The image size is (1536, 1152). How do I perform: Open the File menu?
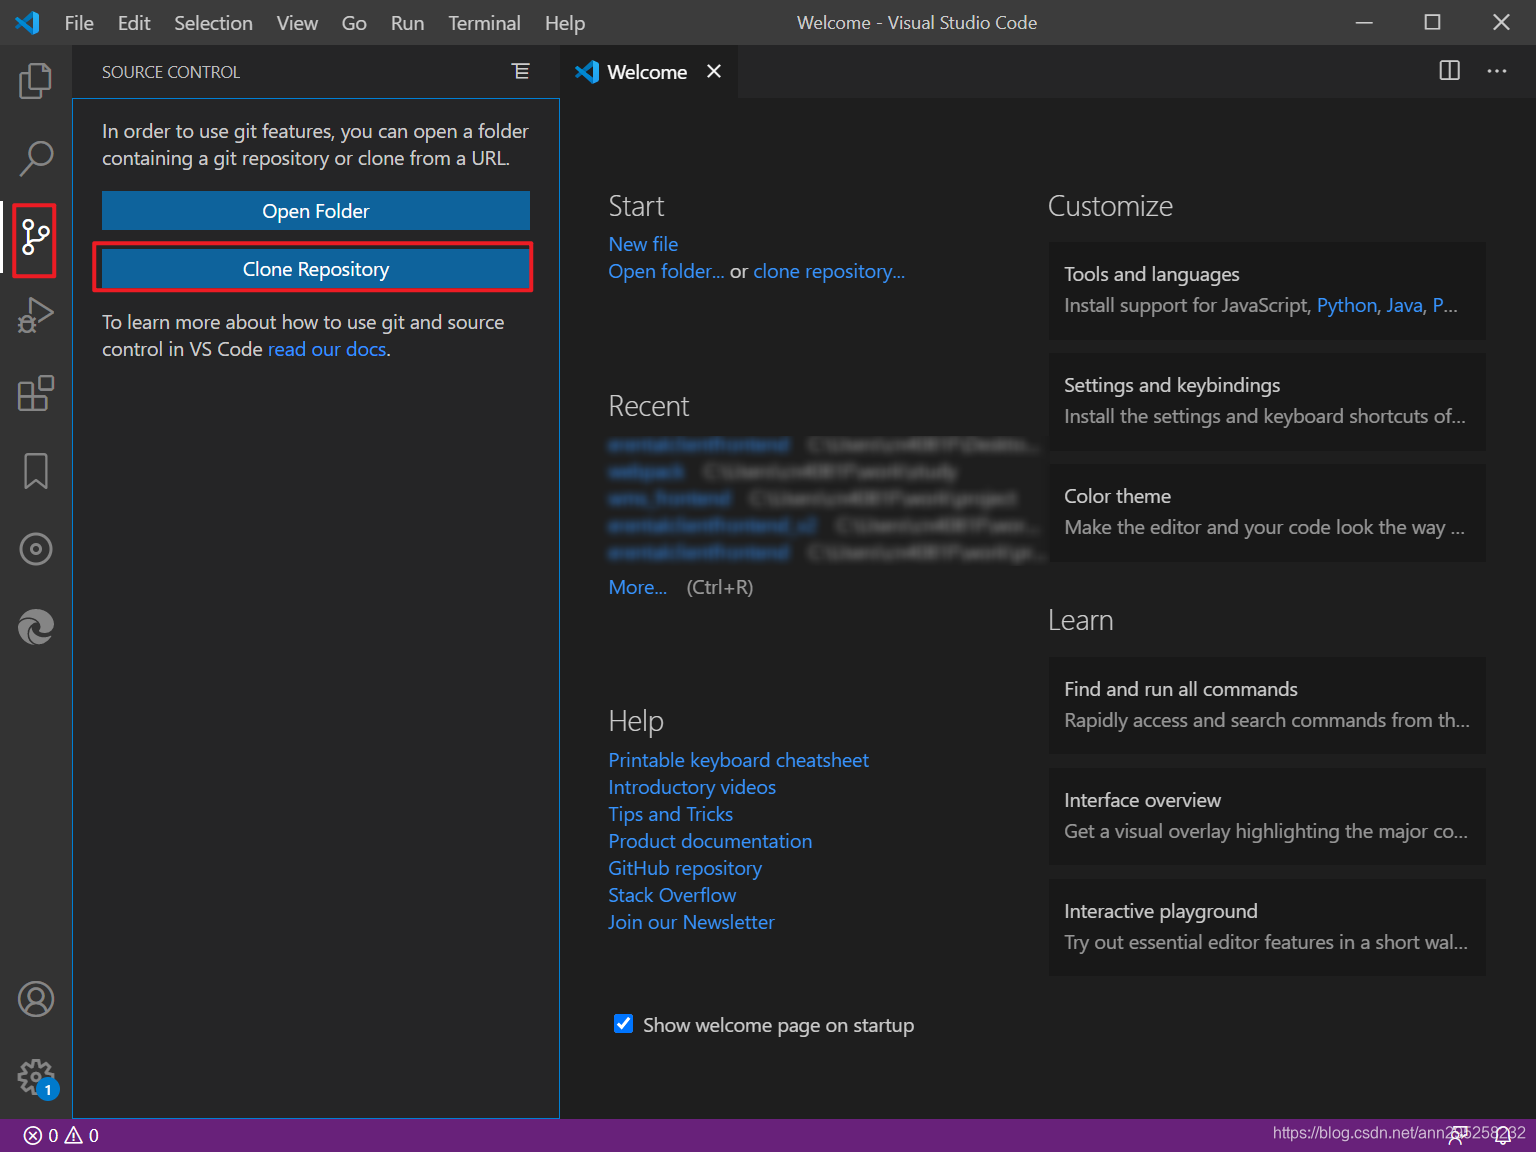[x=79, y=22]
